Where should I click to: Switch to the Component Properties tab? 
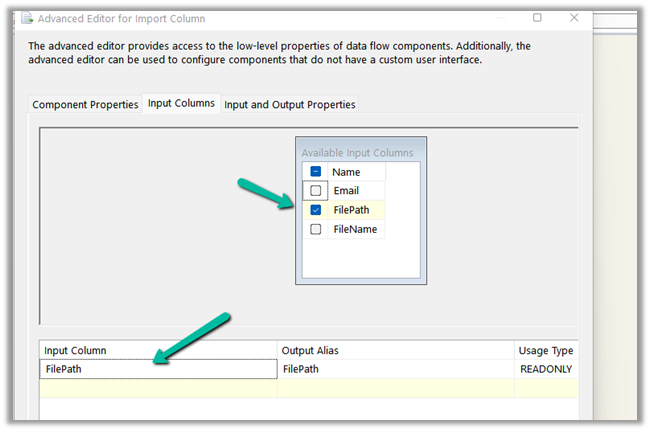point(85,105)
